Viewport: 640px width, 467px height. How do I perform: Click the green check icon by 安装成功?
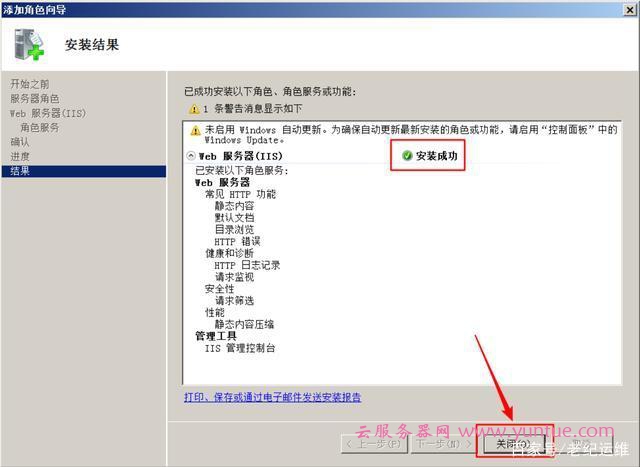[407, 156]
